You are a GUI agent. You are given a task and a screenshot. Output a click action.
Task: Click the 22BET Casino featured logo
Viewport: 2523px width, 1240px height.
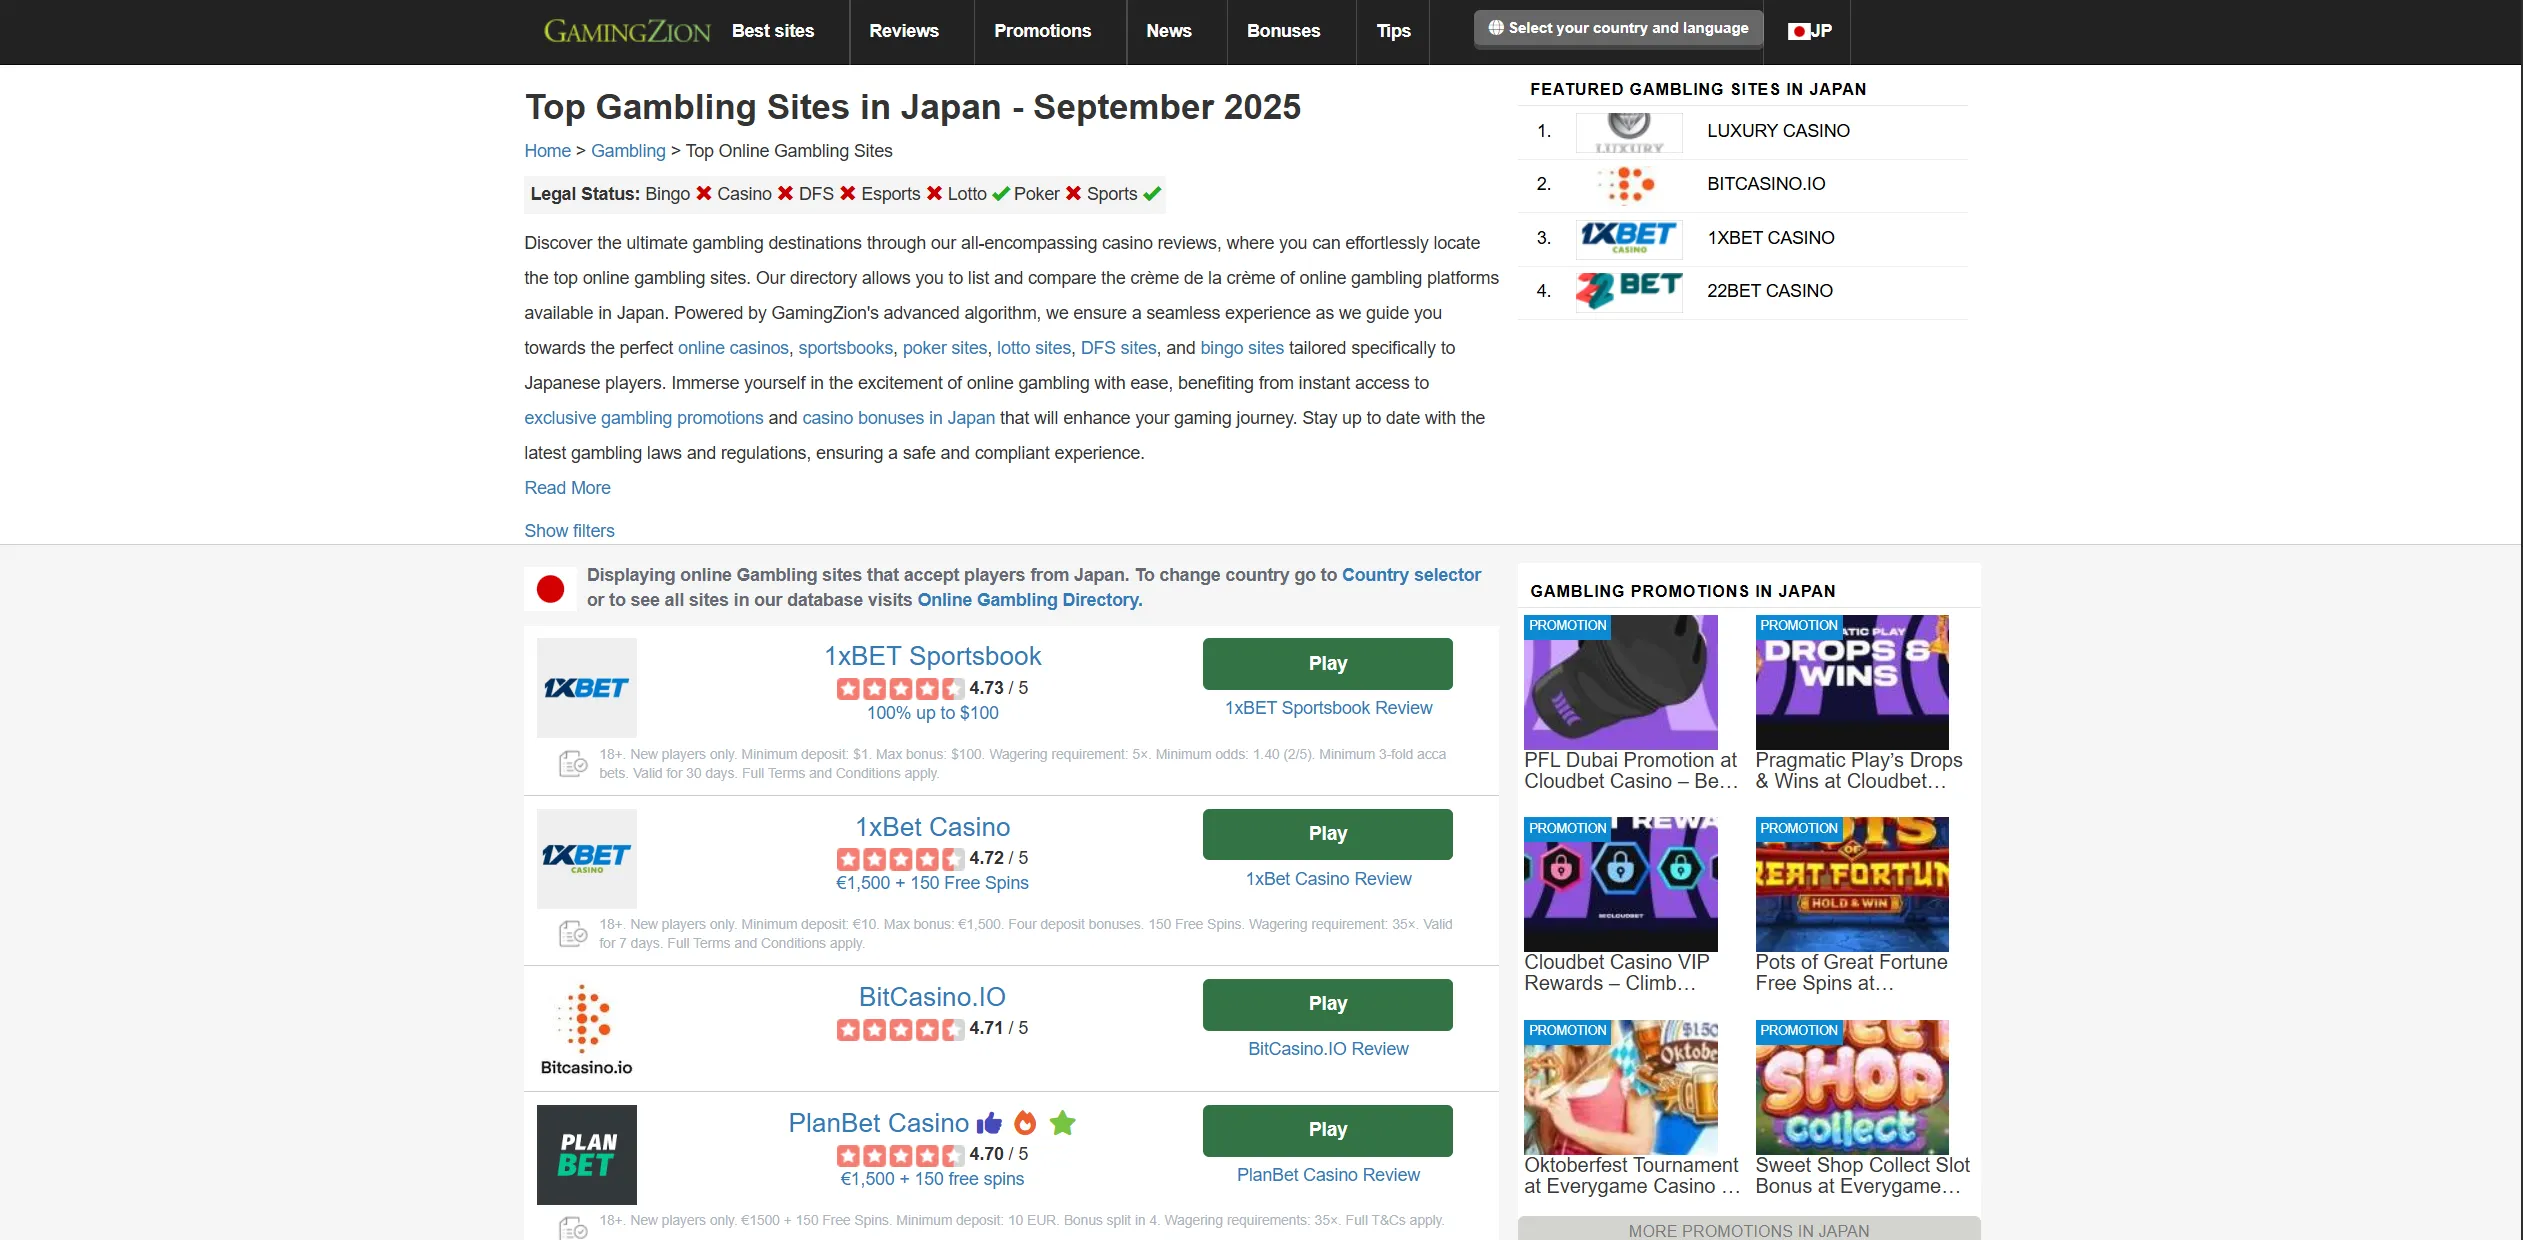coord(1629,292)
